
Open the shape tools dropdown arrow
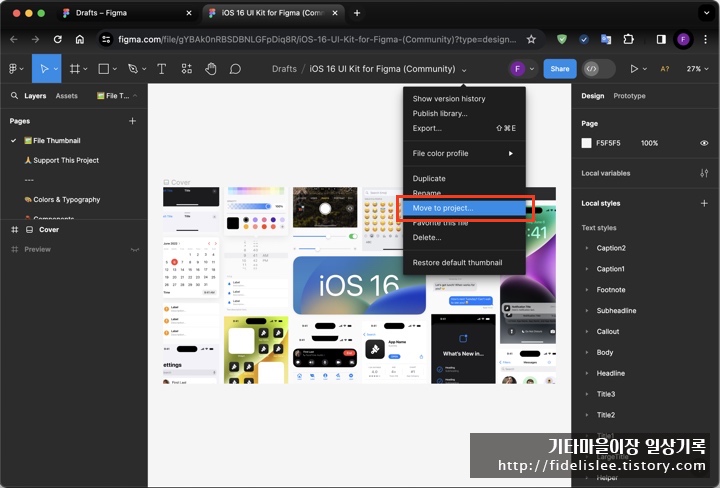point(114,69)
